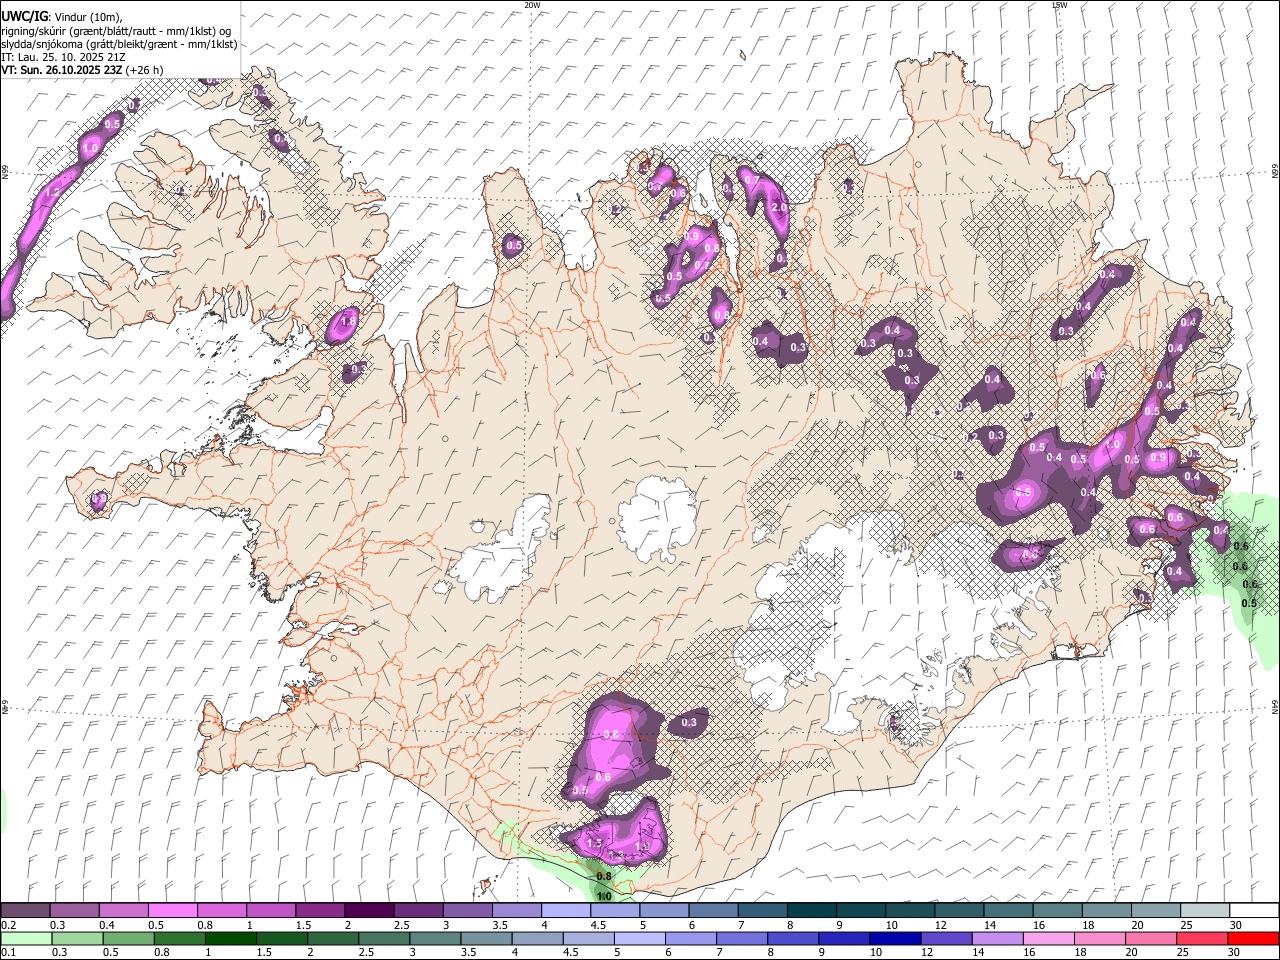
Task: Pick the blue 8 swatch in the lower legend row
Action: (793, 938)
